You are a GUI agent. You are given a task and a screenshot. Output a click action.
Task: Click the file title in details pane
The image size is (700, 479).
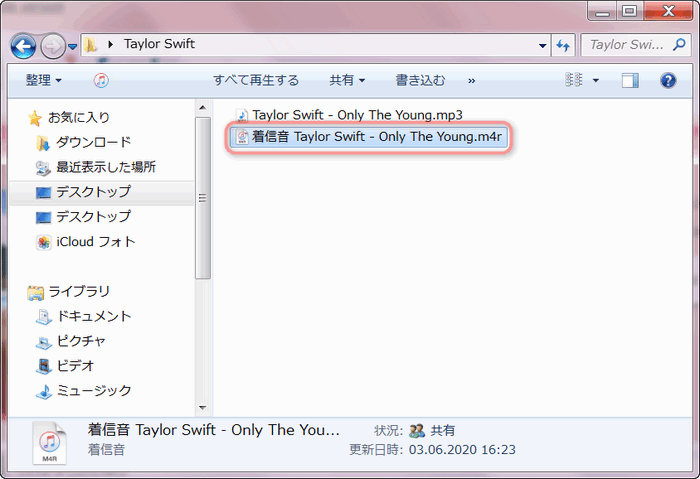pyautogui.click(x=213, y=430)
